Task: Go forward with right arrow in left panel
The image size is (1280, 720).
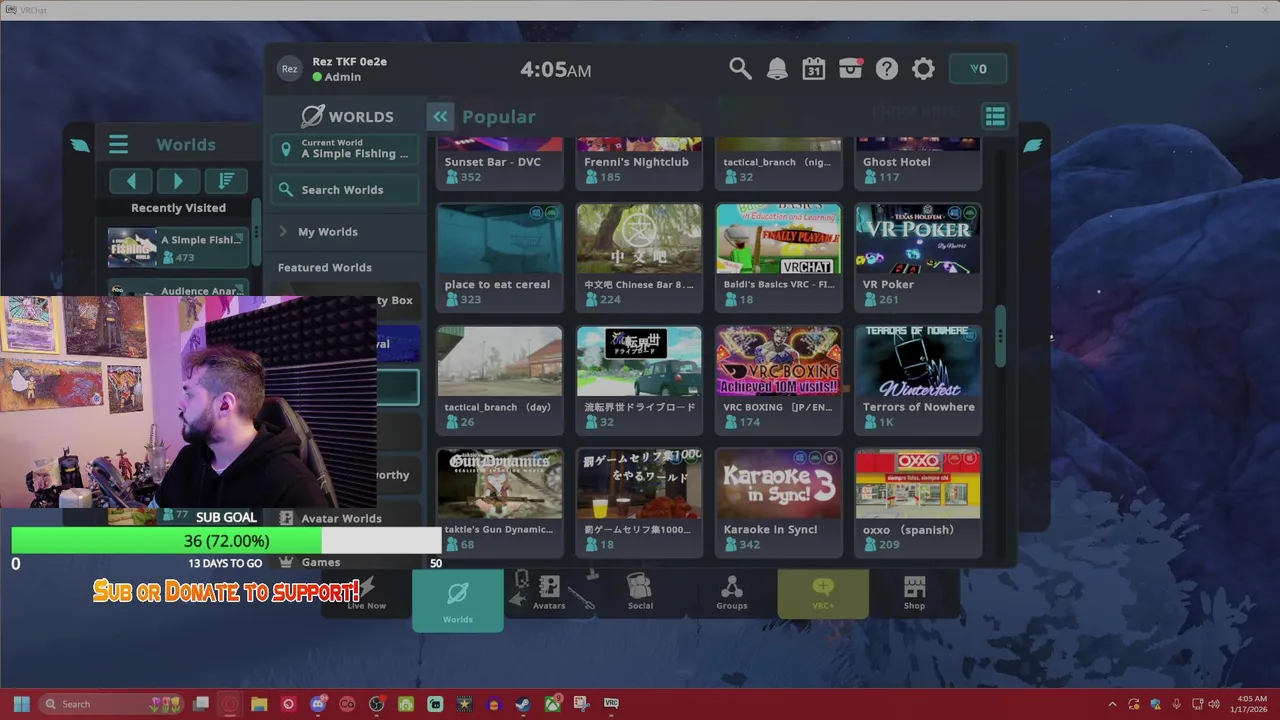Action: (x=178, y=181)
